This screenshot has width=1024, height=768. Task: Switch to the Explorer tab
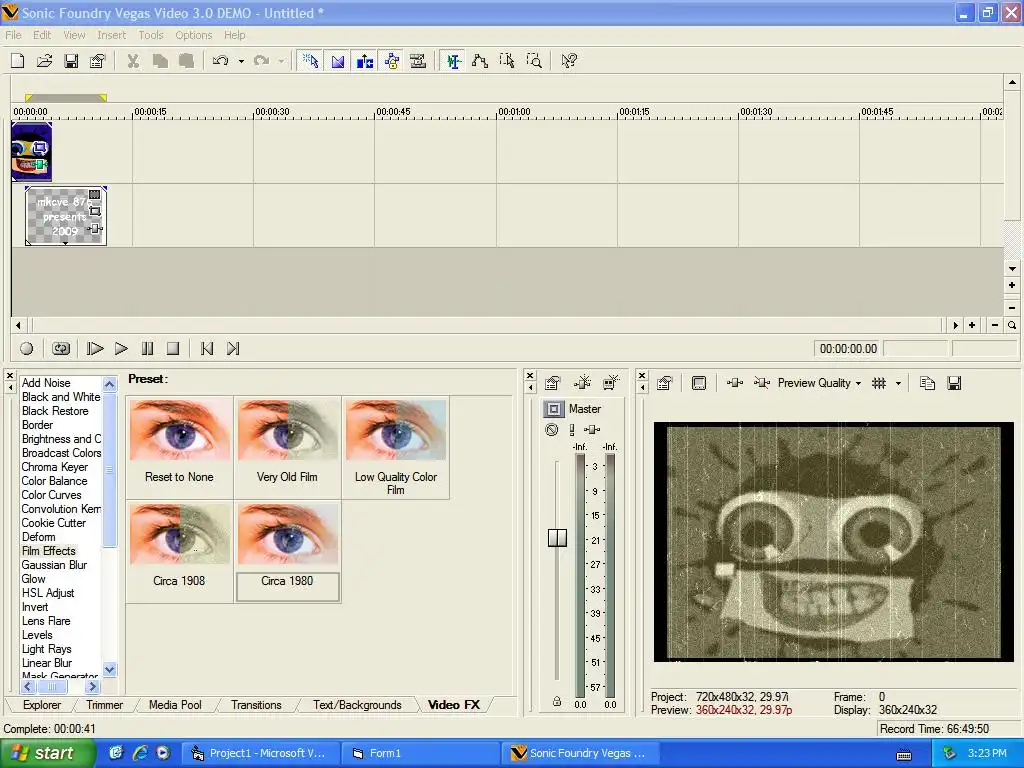(42, 705)
